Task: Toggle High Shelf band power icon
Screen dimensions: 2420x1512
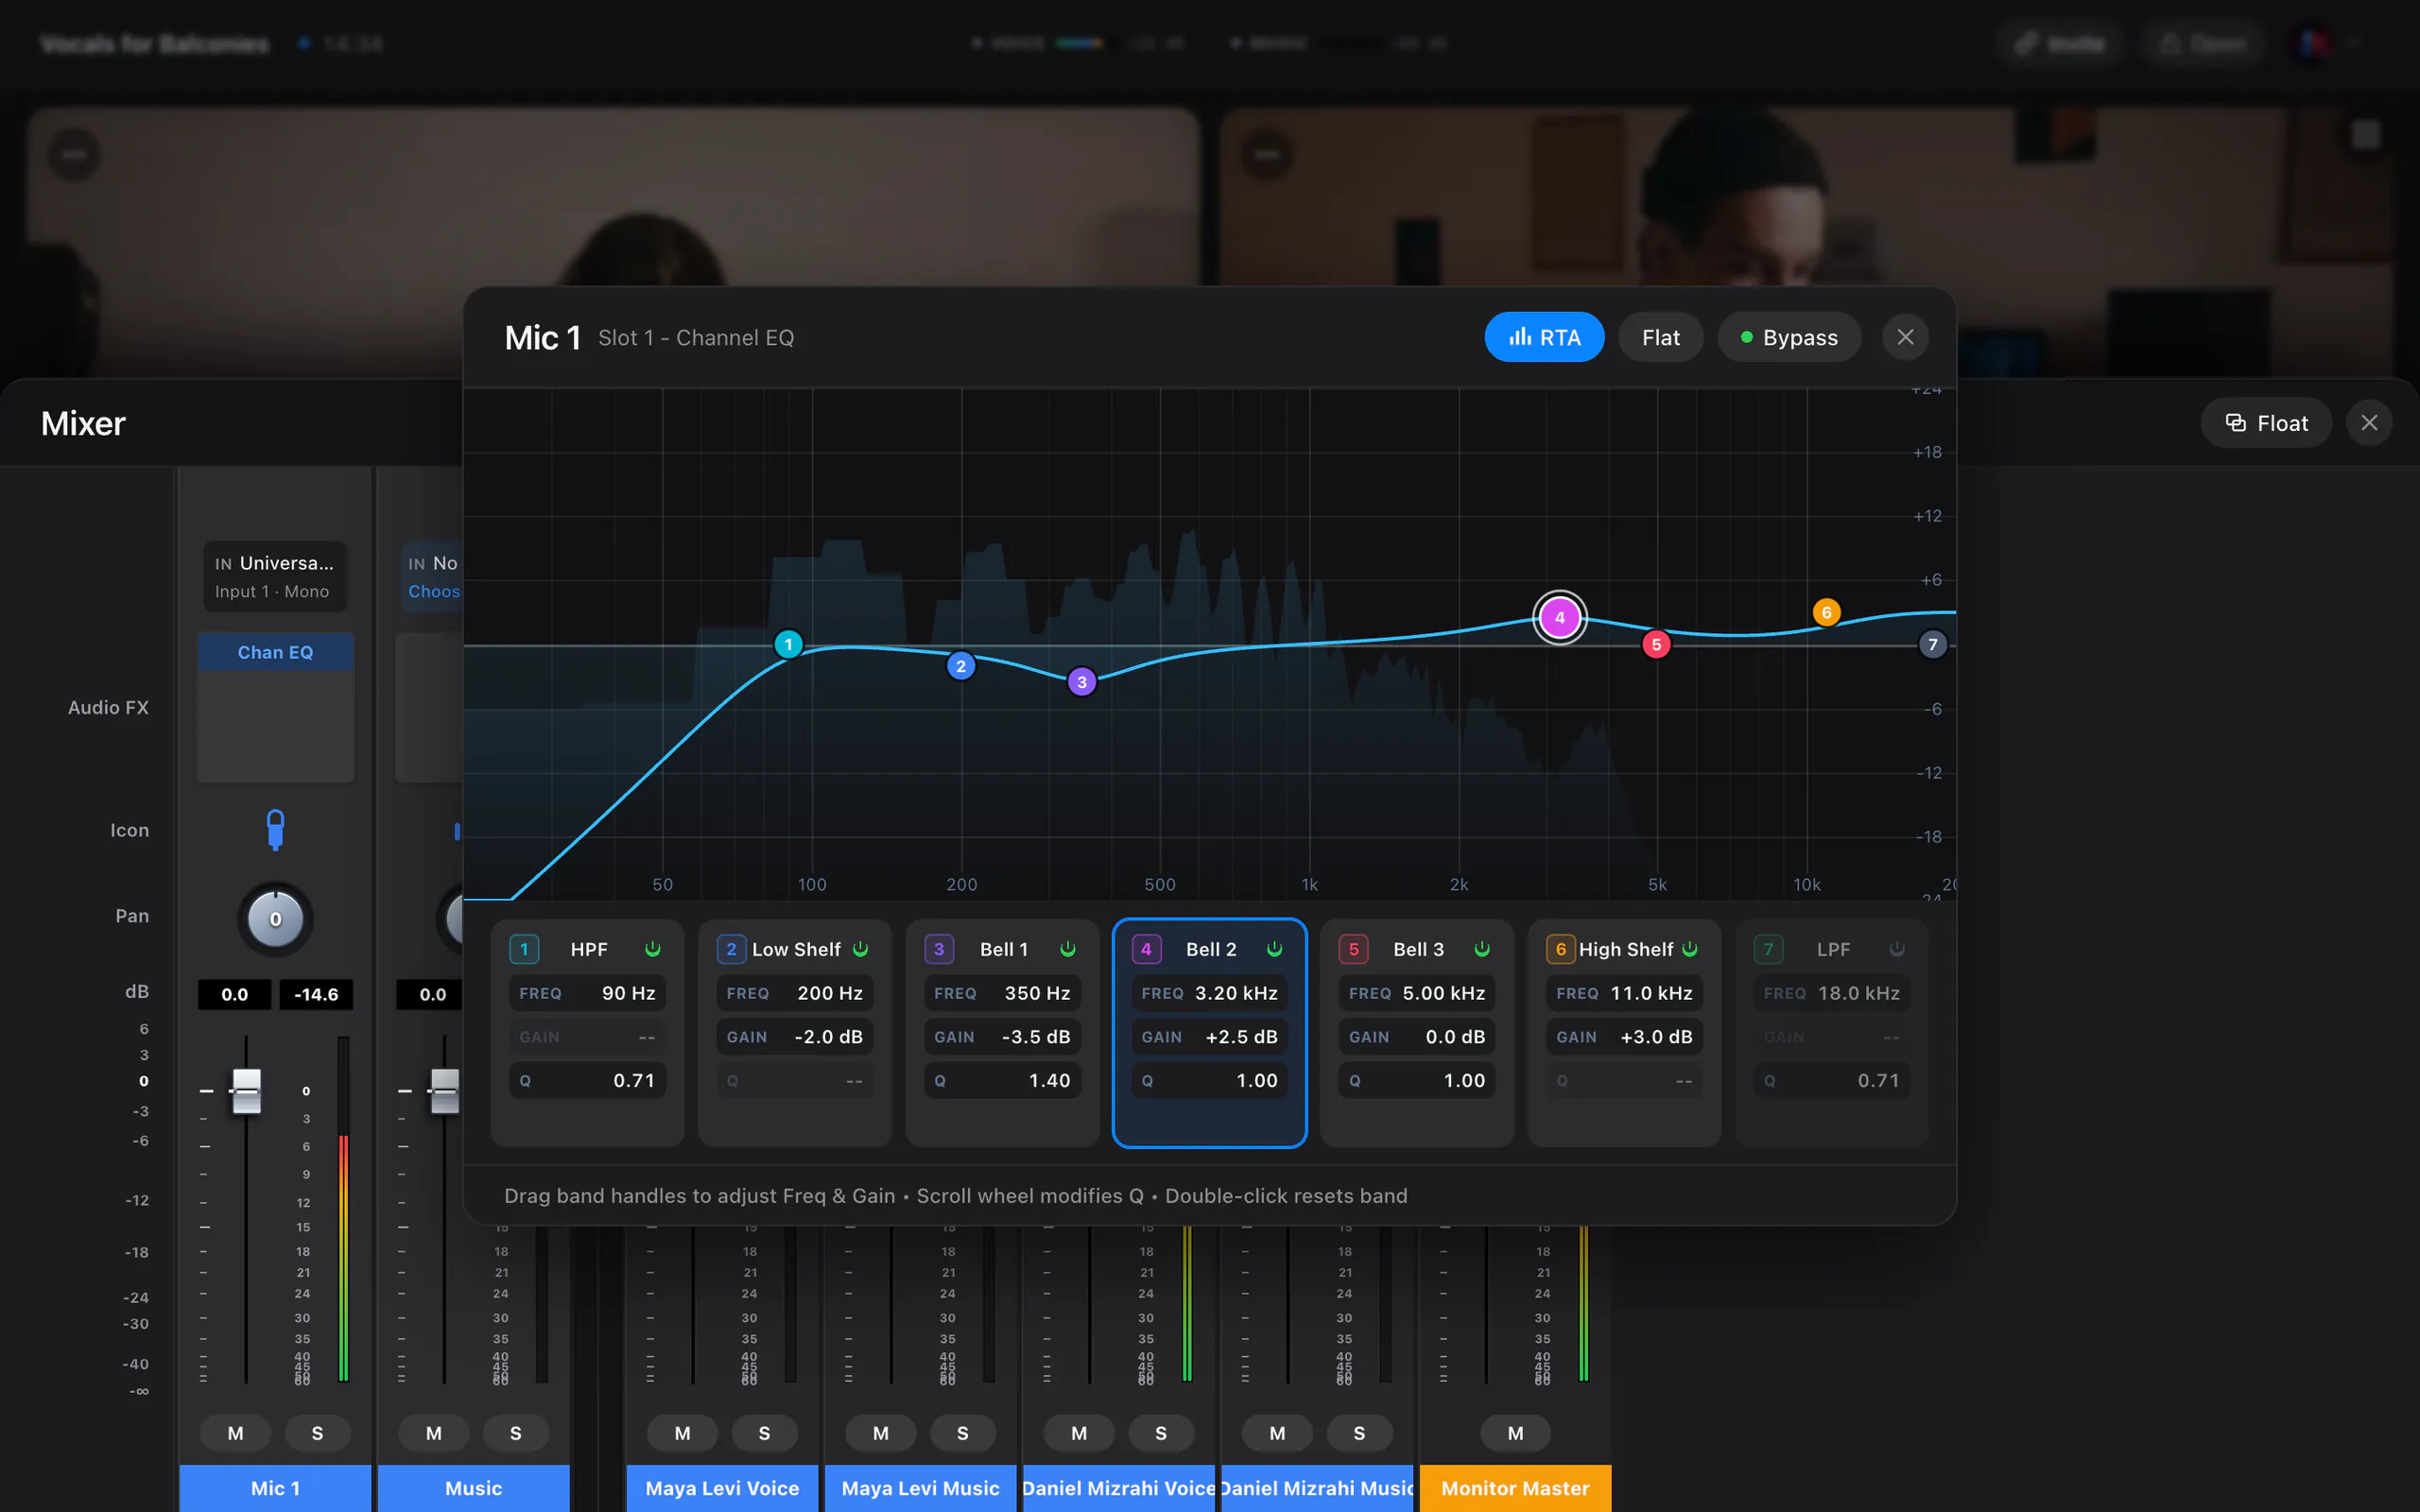Action: click(x=1690, y=948)
